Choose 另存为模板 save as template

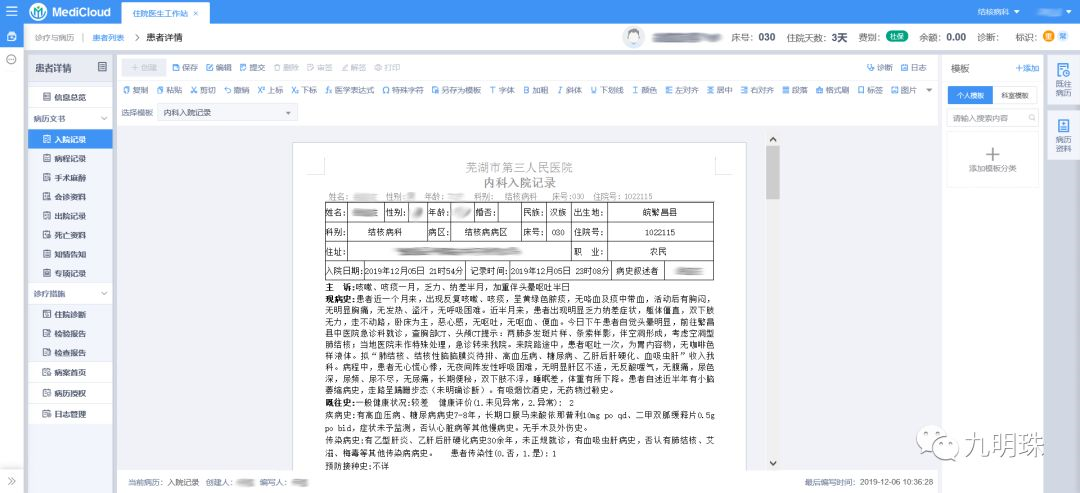click(457, 90)
